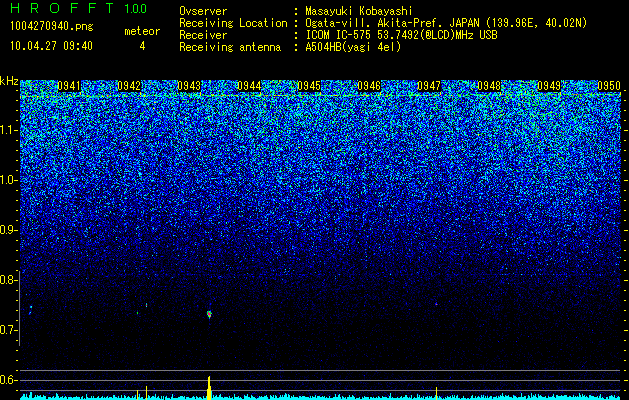Click the 0.6 kHz axis label
Viewport: 629px width, 400px height.
pyautogui.click(x=8, y=380)
